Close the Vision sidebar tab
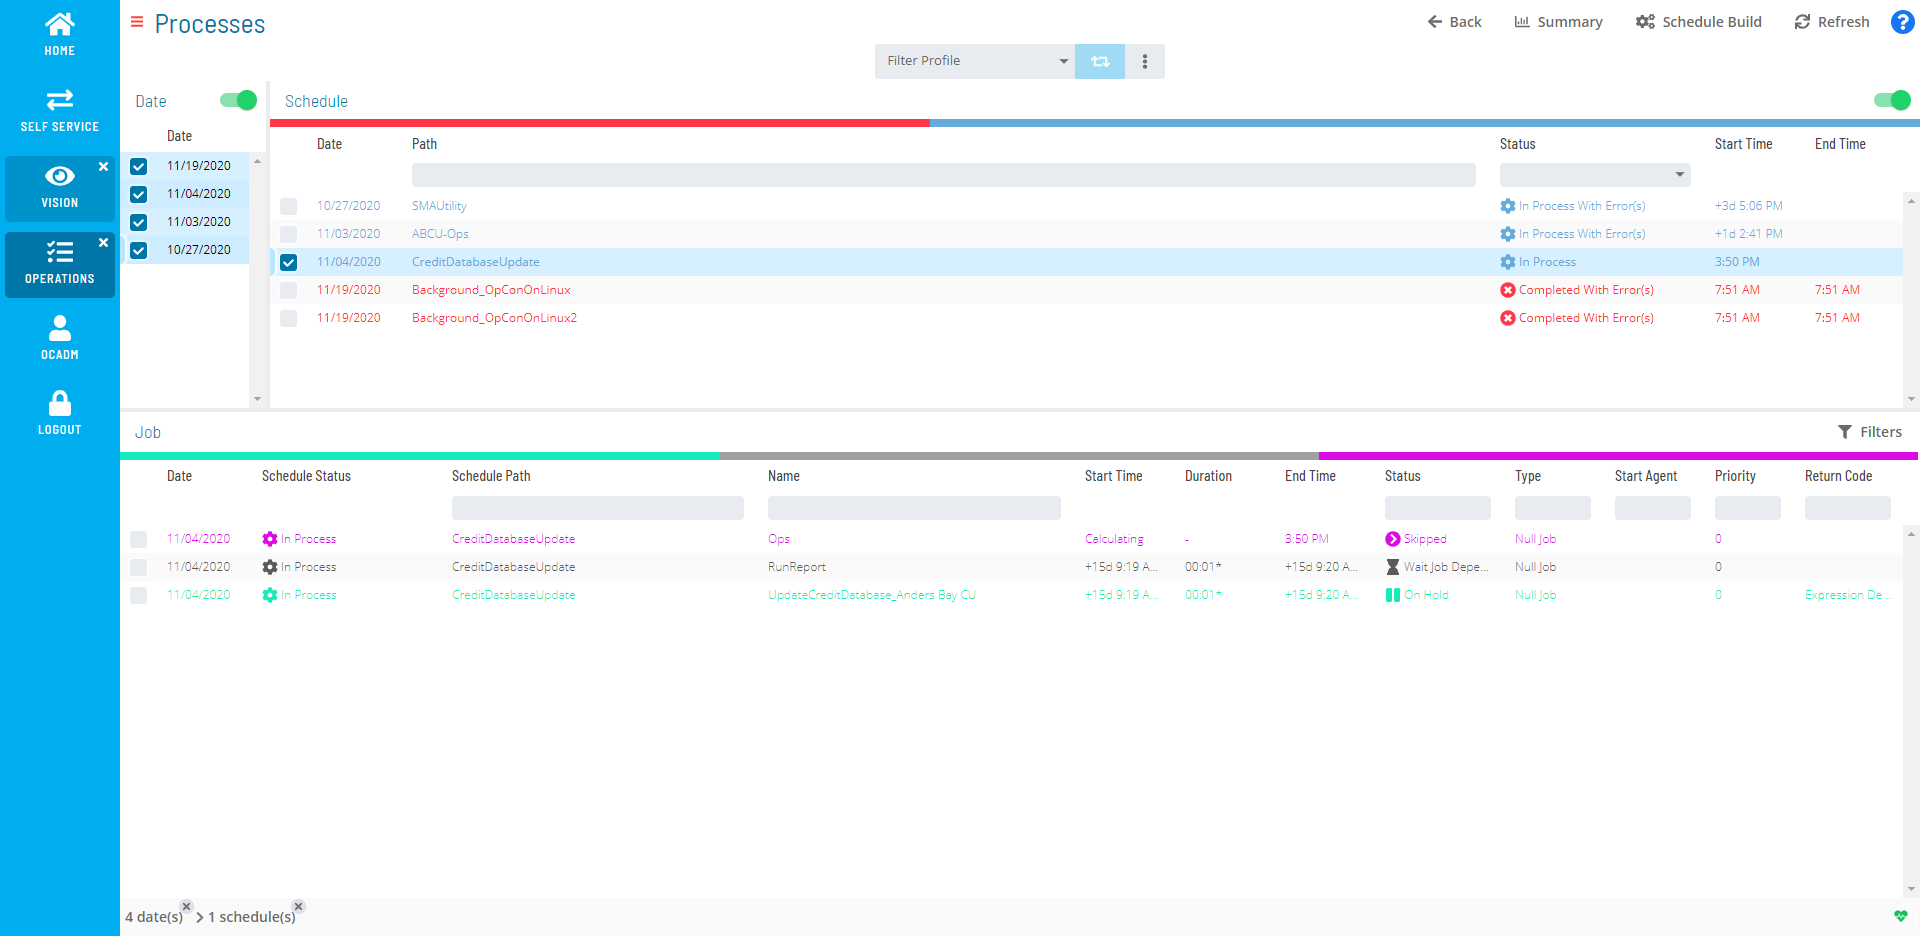The width and height of the screenshot is (1920, 936). [x=103, y=167]
